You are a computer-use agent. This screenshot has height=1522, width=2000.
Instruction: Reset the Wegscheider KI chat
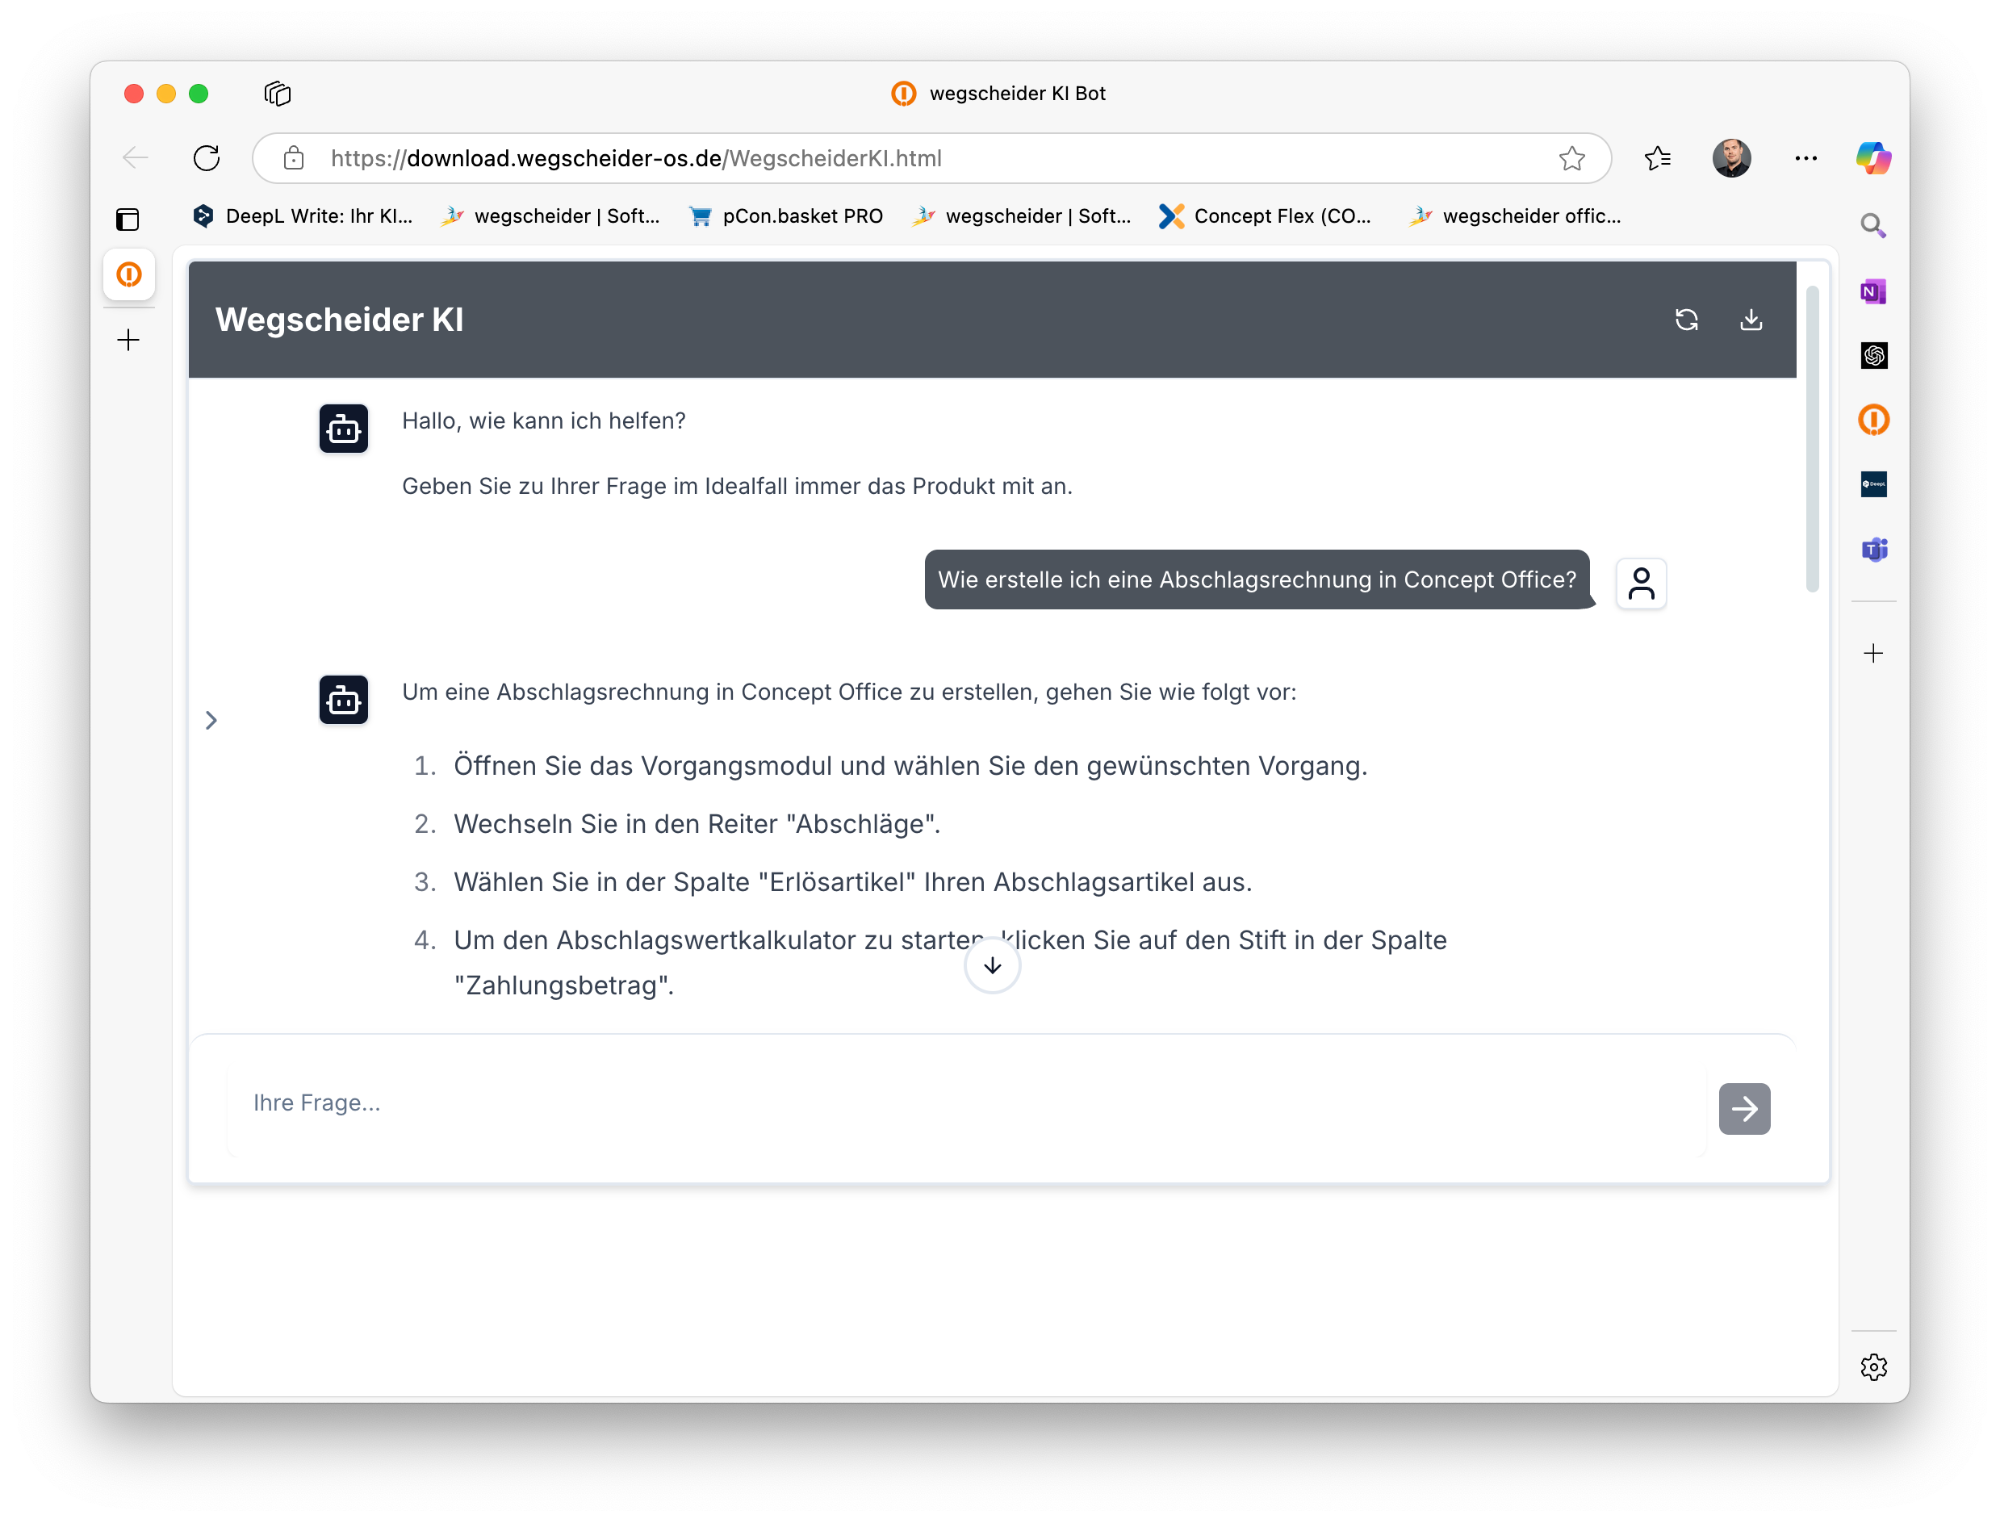(1687, 320)
